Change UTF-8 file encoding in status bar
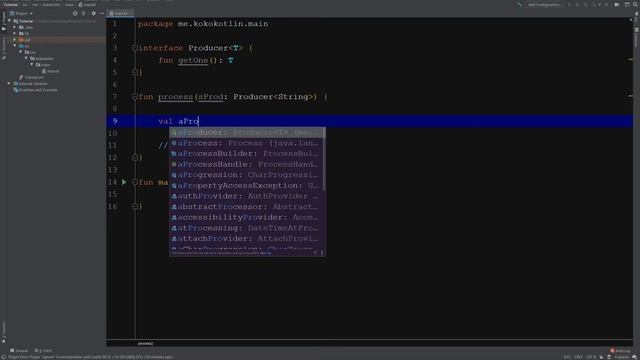Viewport: 640px width, 360px height. click(590, 357)
